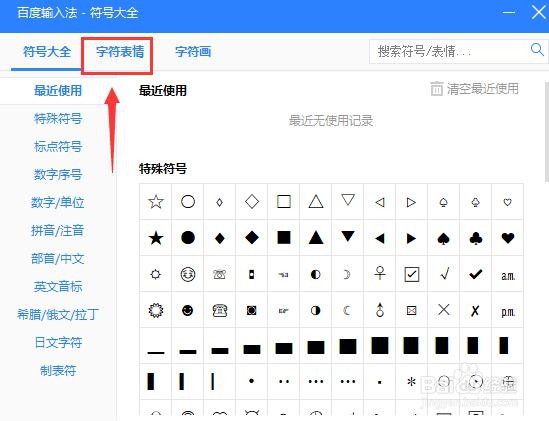This screenshot has width=549, height=421.
Task: Insert the solid right-pointing triangle symbol
Action: tap(411, 239)
